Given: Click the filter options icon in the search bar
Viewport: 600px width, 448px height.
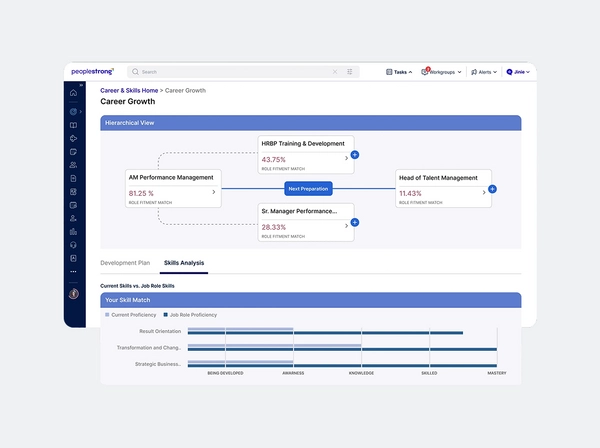Looking at the screenshot, I should [x=350, y=72].
